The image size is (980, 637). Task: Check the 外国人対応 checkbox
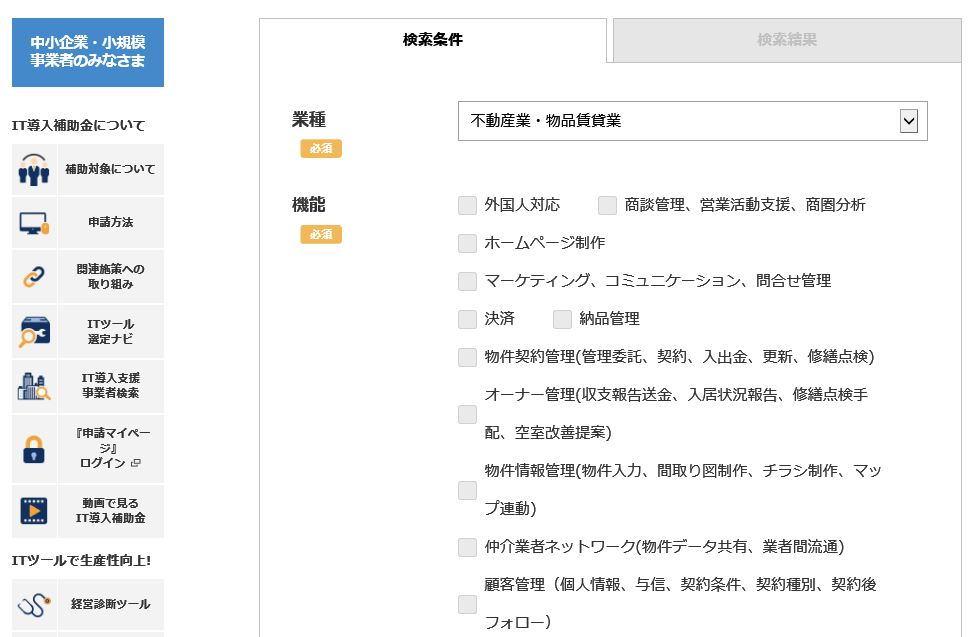pyautogui.click(x=468, y=205)
